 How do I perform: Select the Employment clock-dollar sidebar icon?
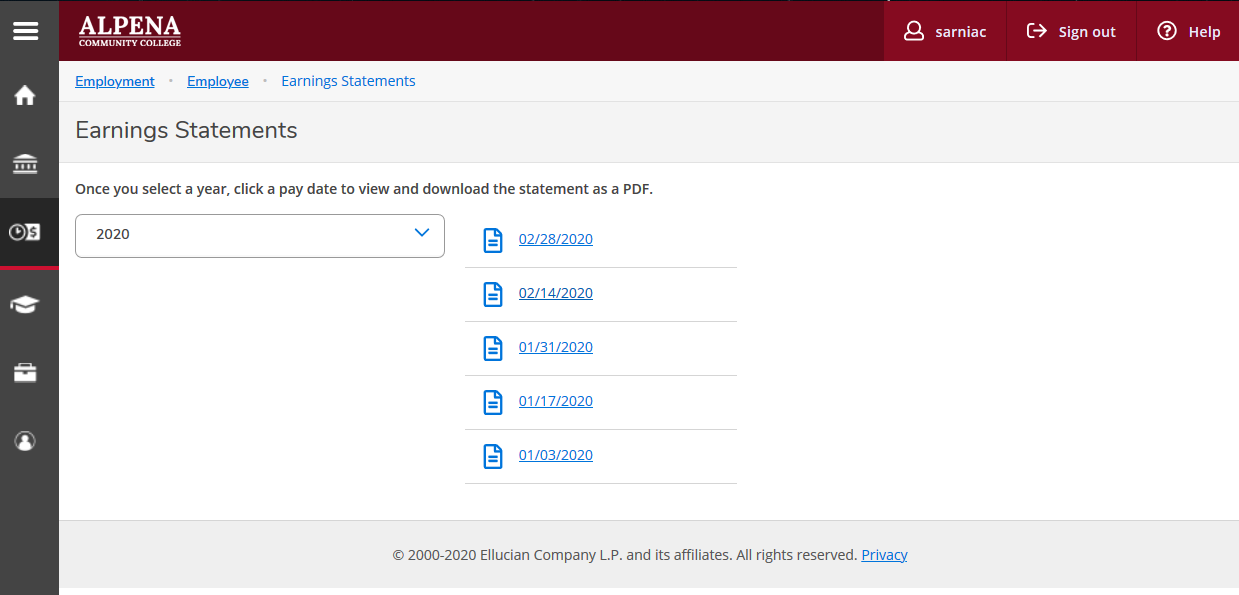pos(25,232)
